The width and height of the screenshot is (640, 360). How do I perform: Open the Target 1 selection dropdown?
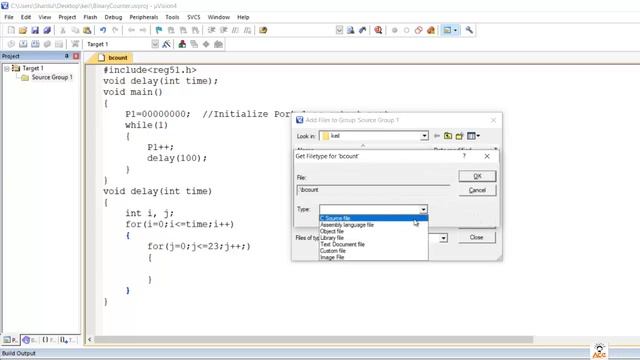155,44
